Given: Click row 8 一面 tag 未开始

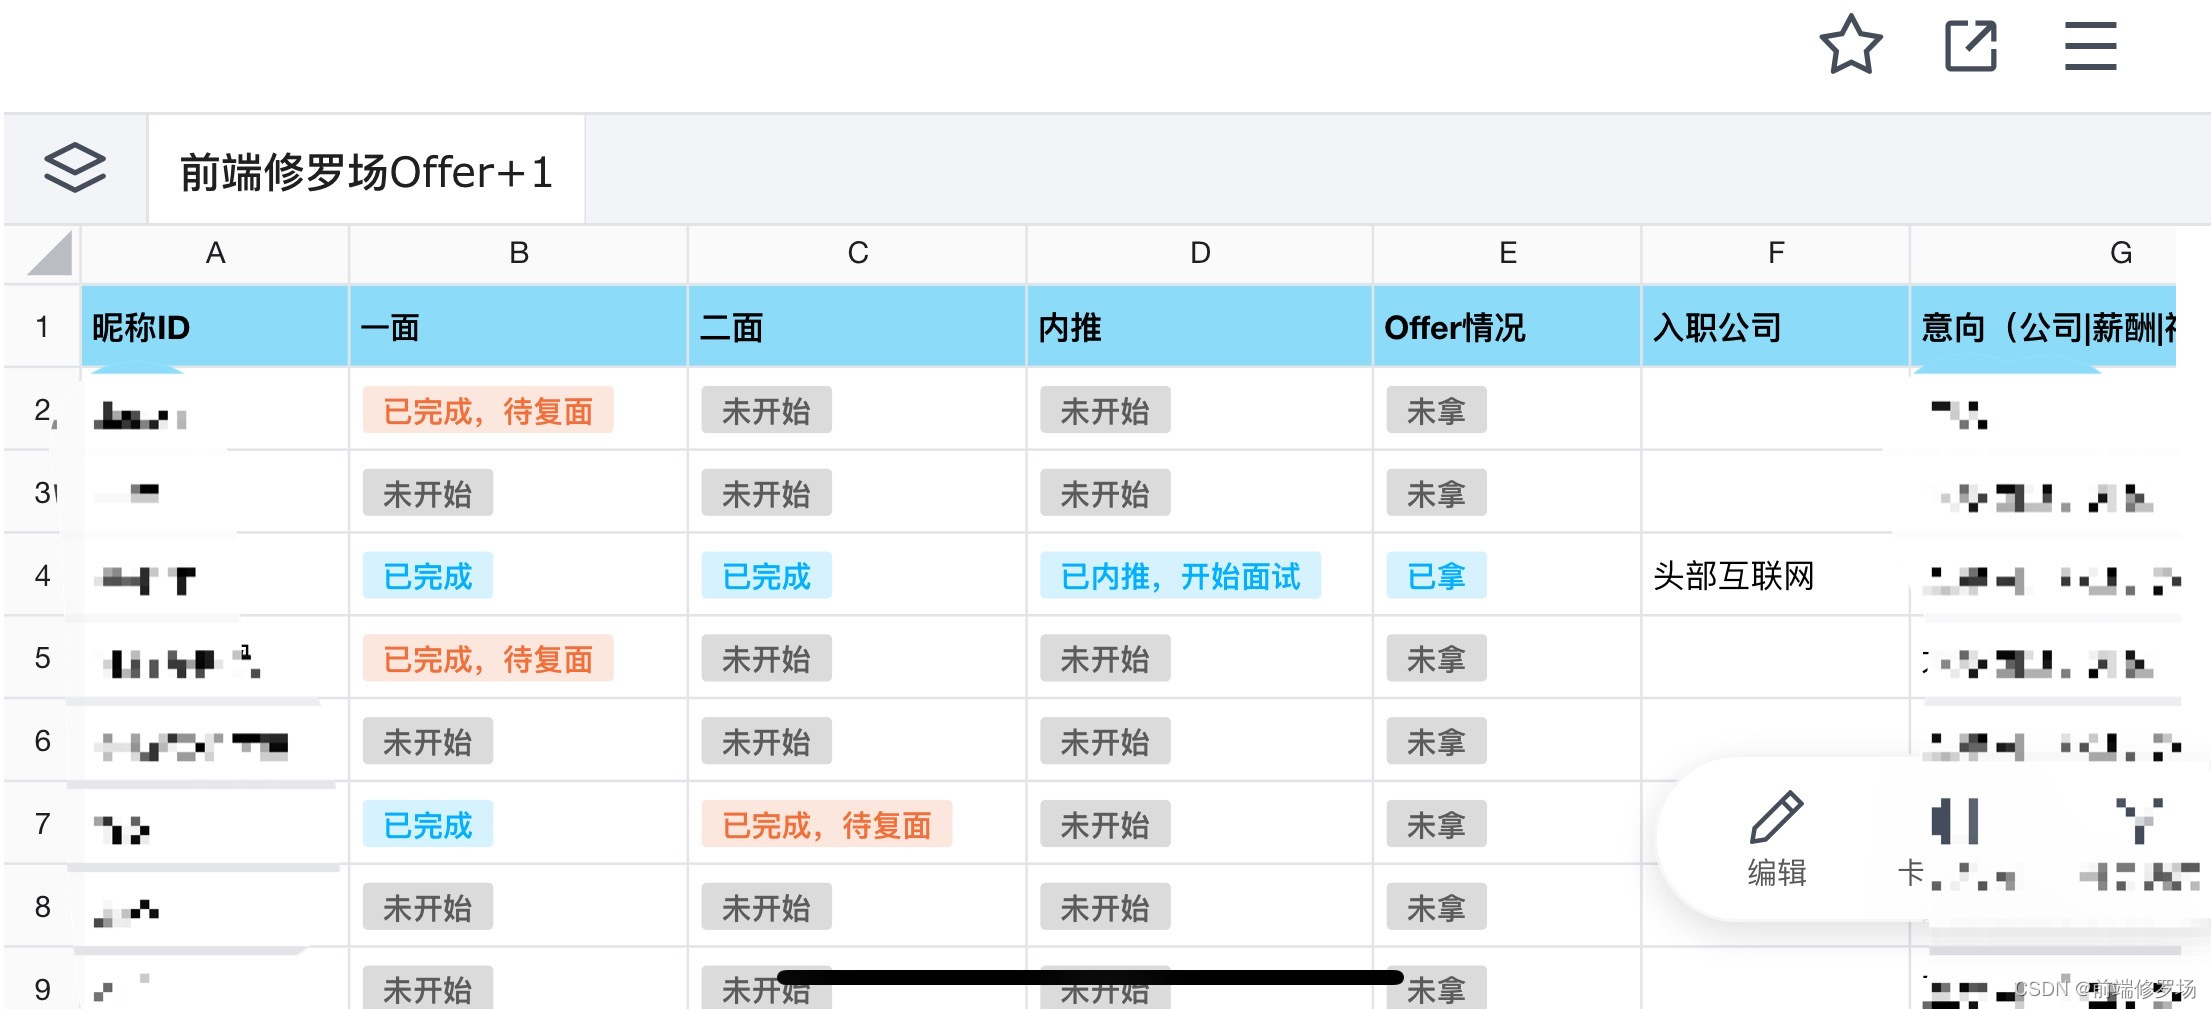Looking at the screenshot, I should (427, 908).
